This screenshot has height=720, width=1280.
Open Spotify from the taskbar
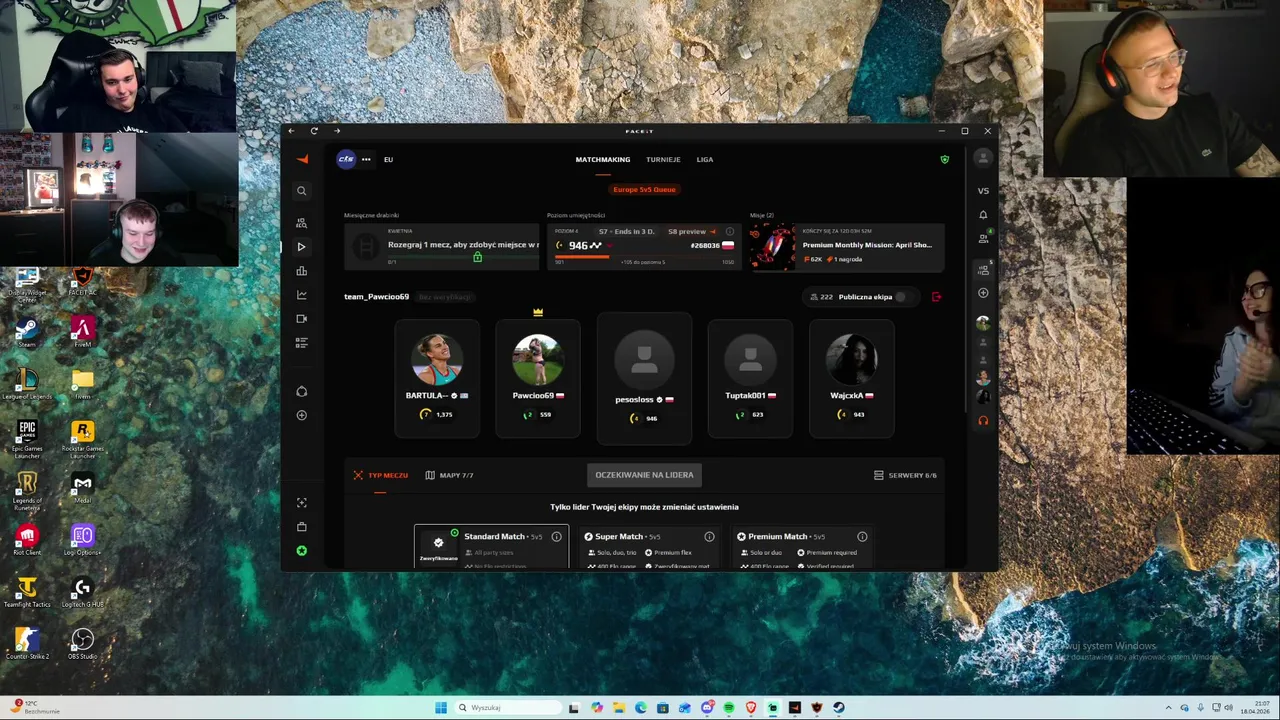coord(729,708)
